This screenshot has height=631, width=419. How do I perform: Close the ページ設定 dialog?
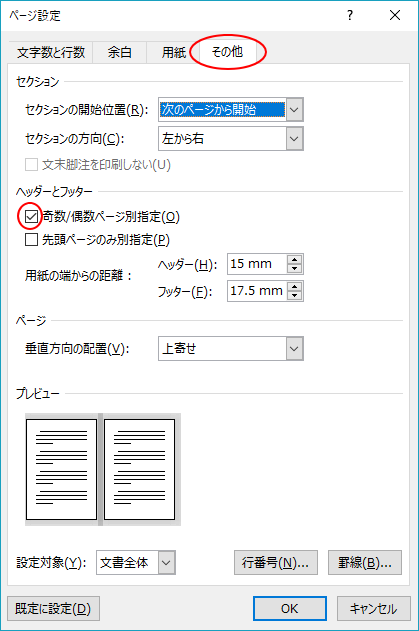[395, 15]
